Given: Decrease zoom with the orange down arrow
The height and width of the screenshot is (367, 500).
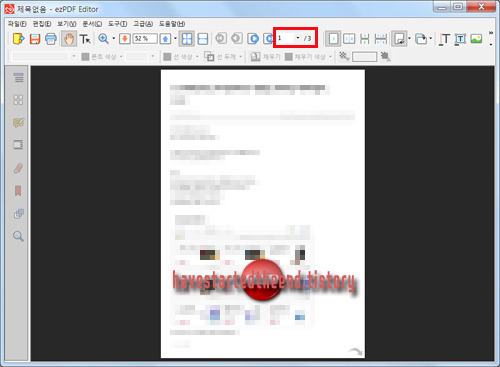Looking at the screenshot, I should click(x=125, y=39).
